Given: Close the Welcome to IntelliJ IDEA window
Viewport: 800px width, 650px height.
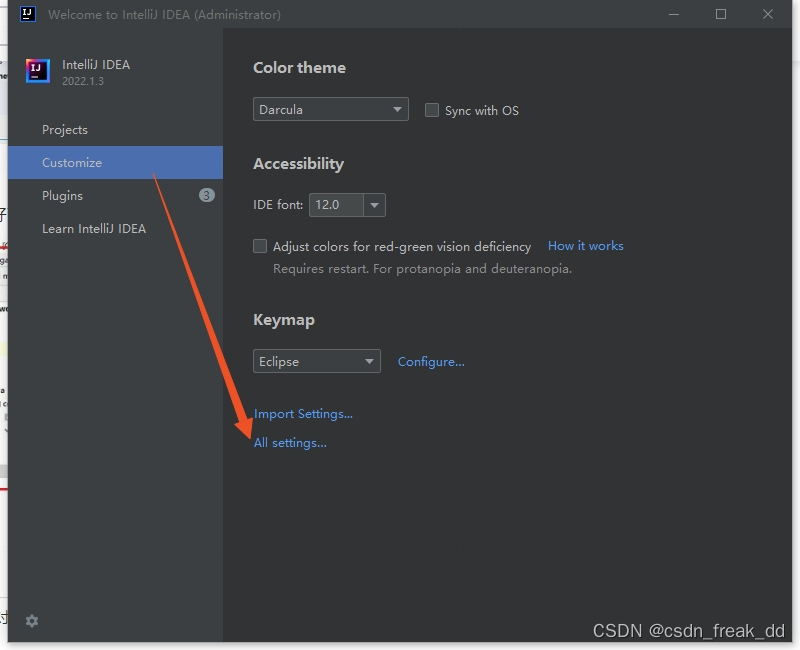Looking at the screenshot, I should click(x=768, y=14).
